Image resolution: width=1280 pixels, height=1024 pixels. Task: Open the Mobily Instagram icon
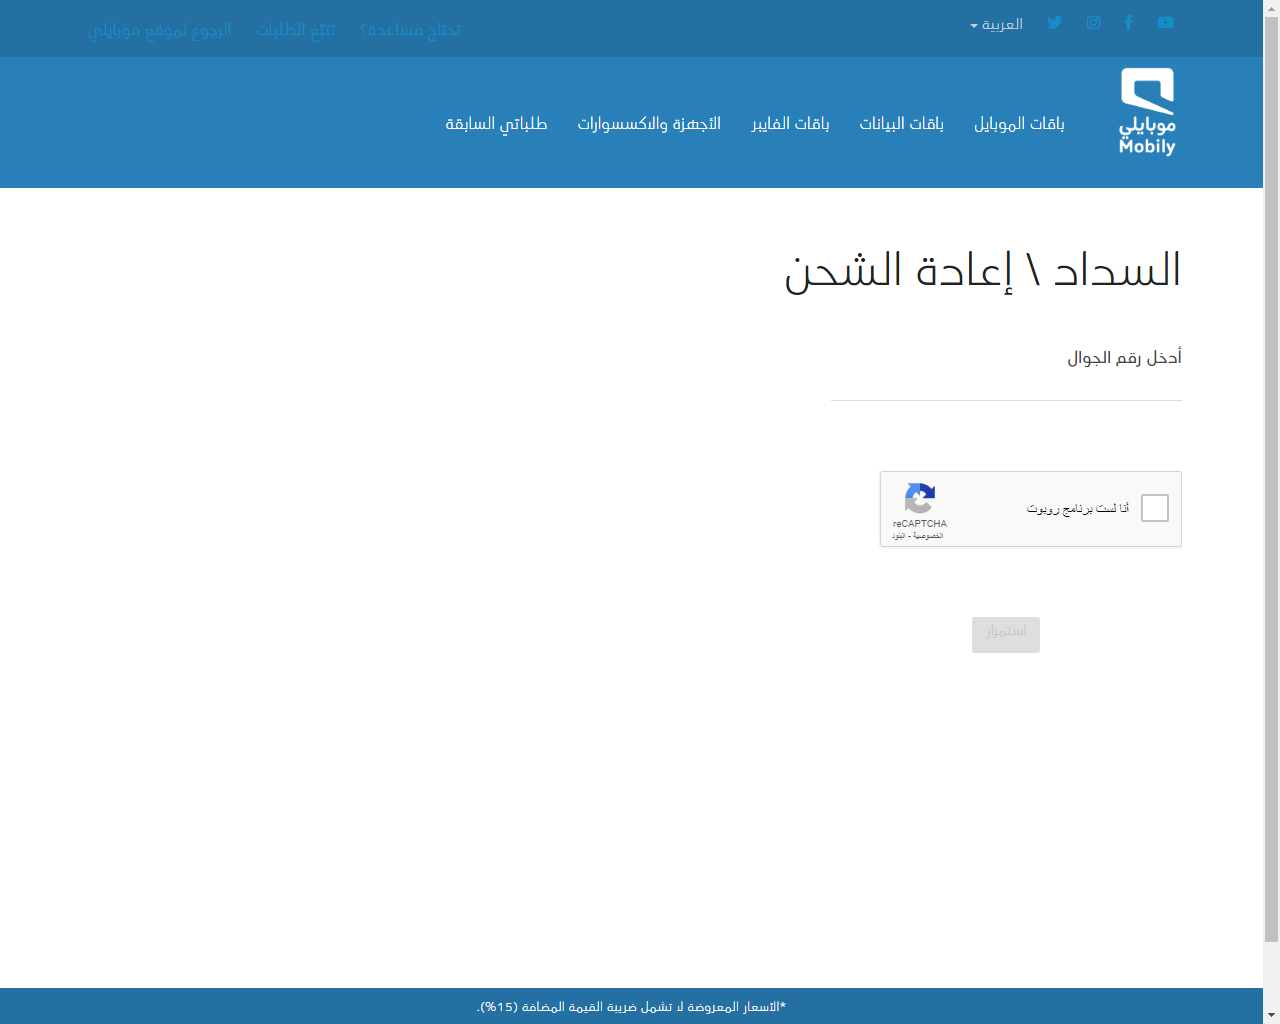(1094, 22)
